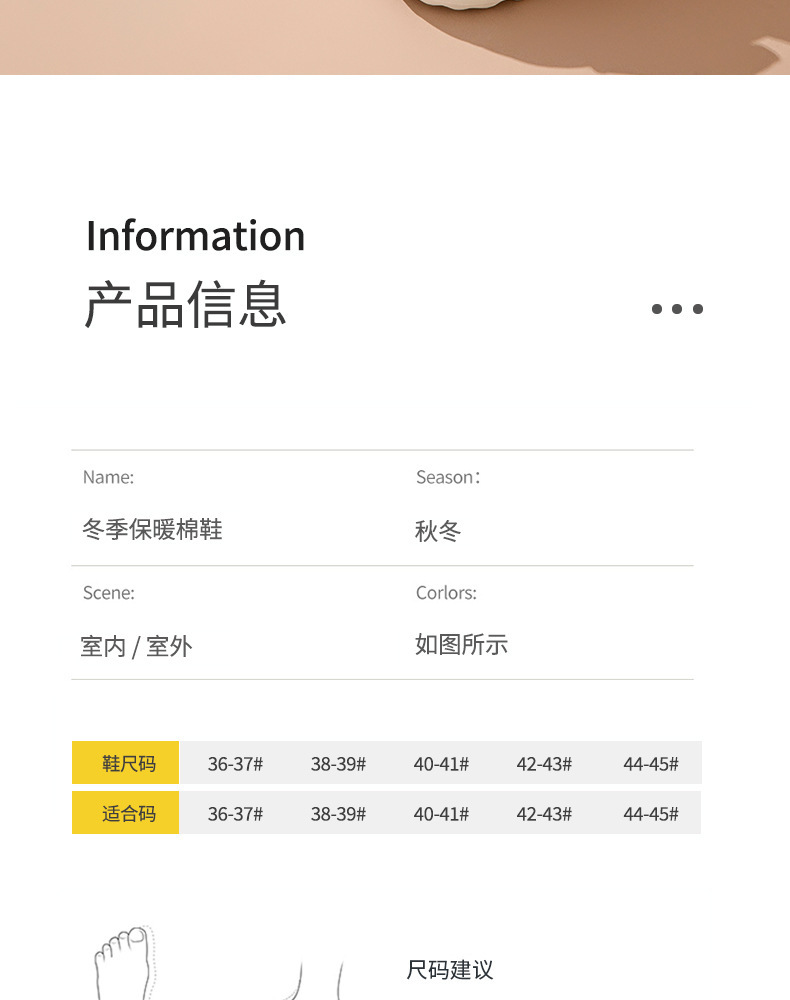Select the yellow 适合码 label cell

coord(126,813)
